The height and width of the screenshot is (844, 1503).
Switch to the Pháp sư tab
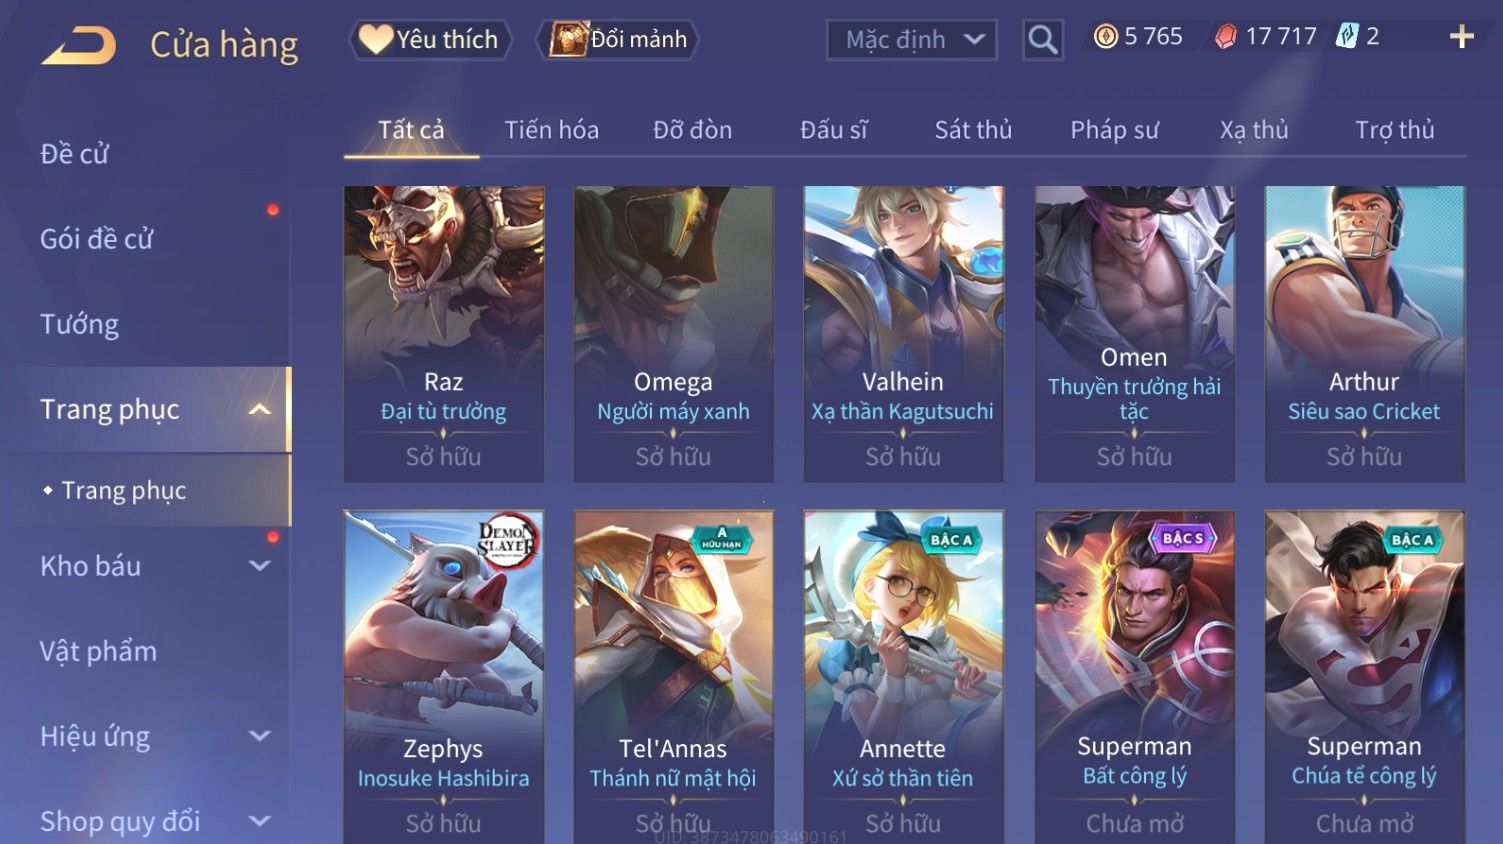[1114, 130]
